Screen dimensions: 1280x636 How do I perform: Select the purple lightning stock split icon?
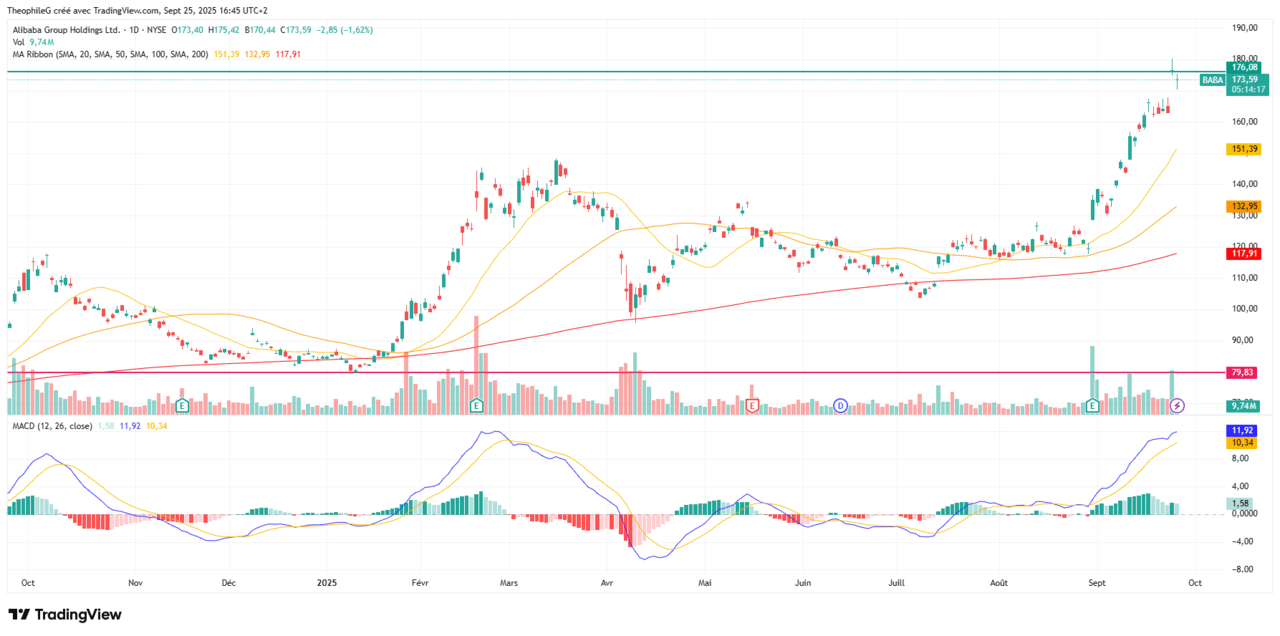(x=1177, y=404)
